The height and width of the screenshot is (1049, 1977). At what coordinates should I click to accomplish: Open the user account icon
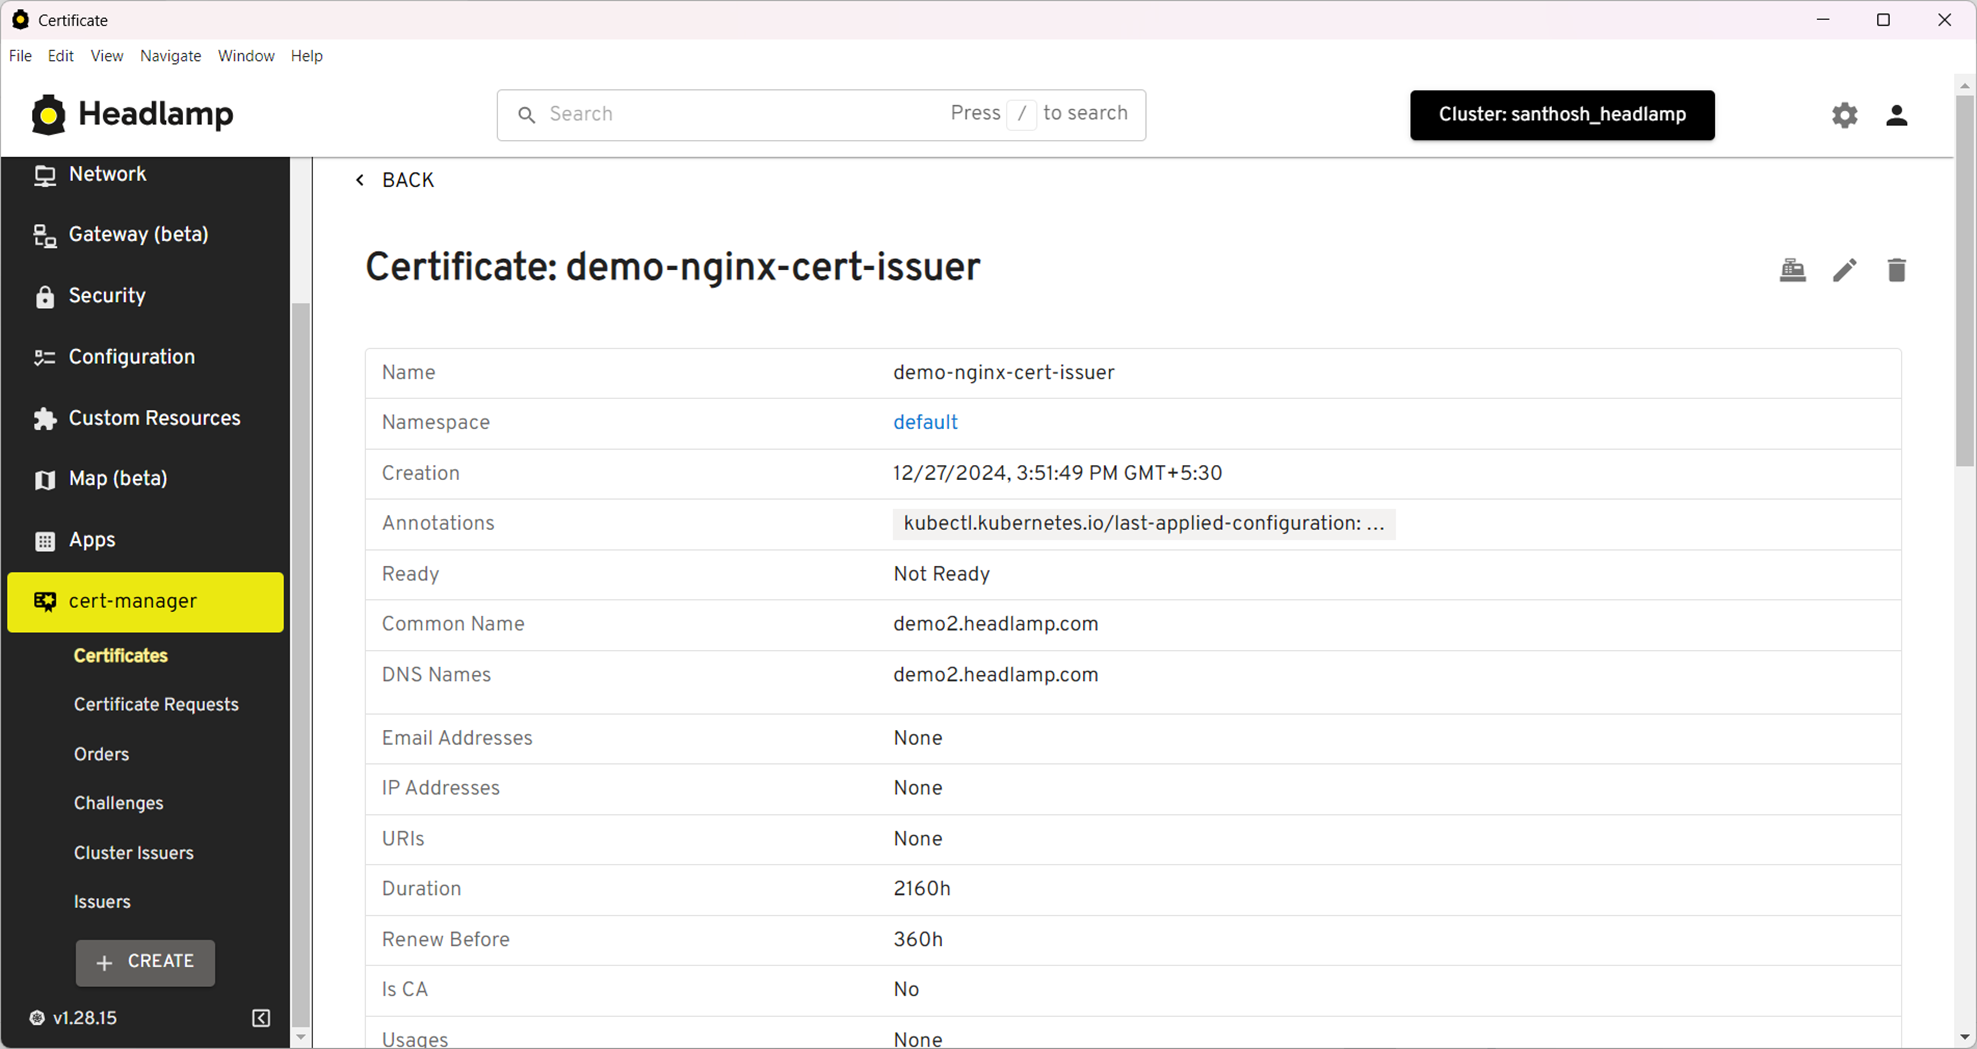pos(1897,115)
